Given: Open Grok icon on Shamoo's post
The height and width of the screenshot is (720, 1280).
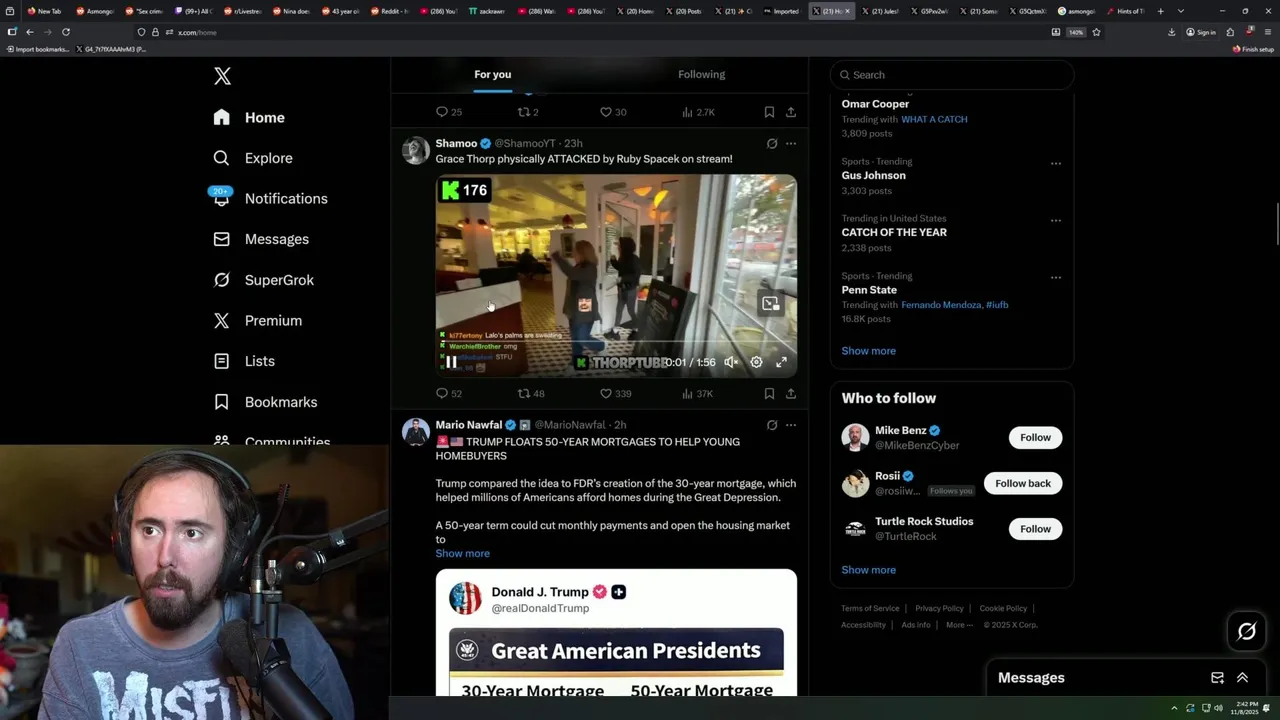Looking at the screenshot, I should 771,143.
